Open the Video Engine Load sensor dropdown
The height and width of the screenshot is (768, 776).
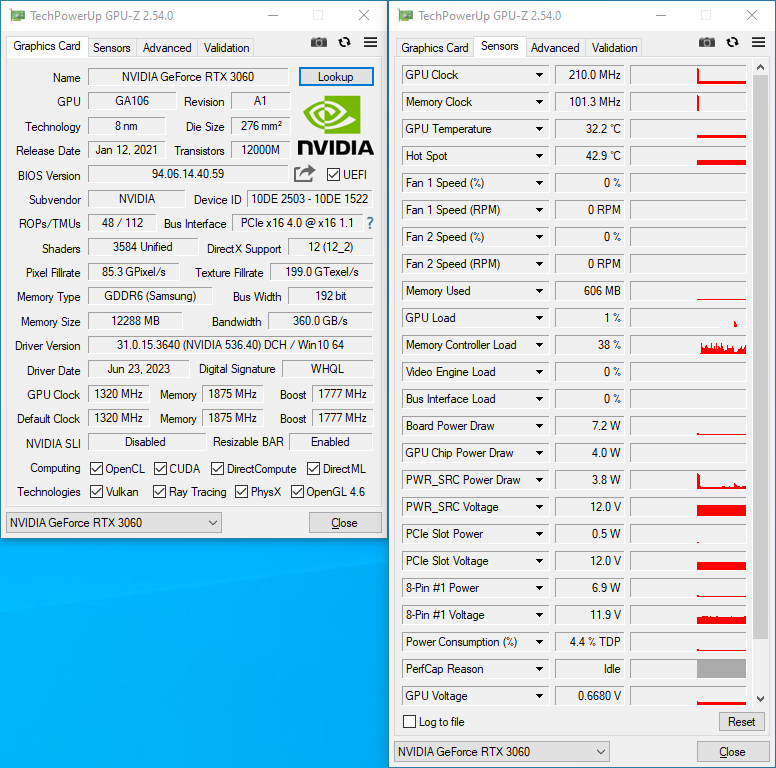(x=539, y=372)
